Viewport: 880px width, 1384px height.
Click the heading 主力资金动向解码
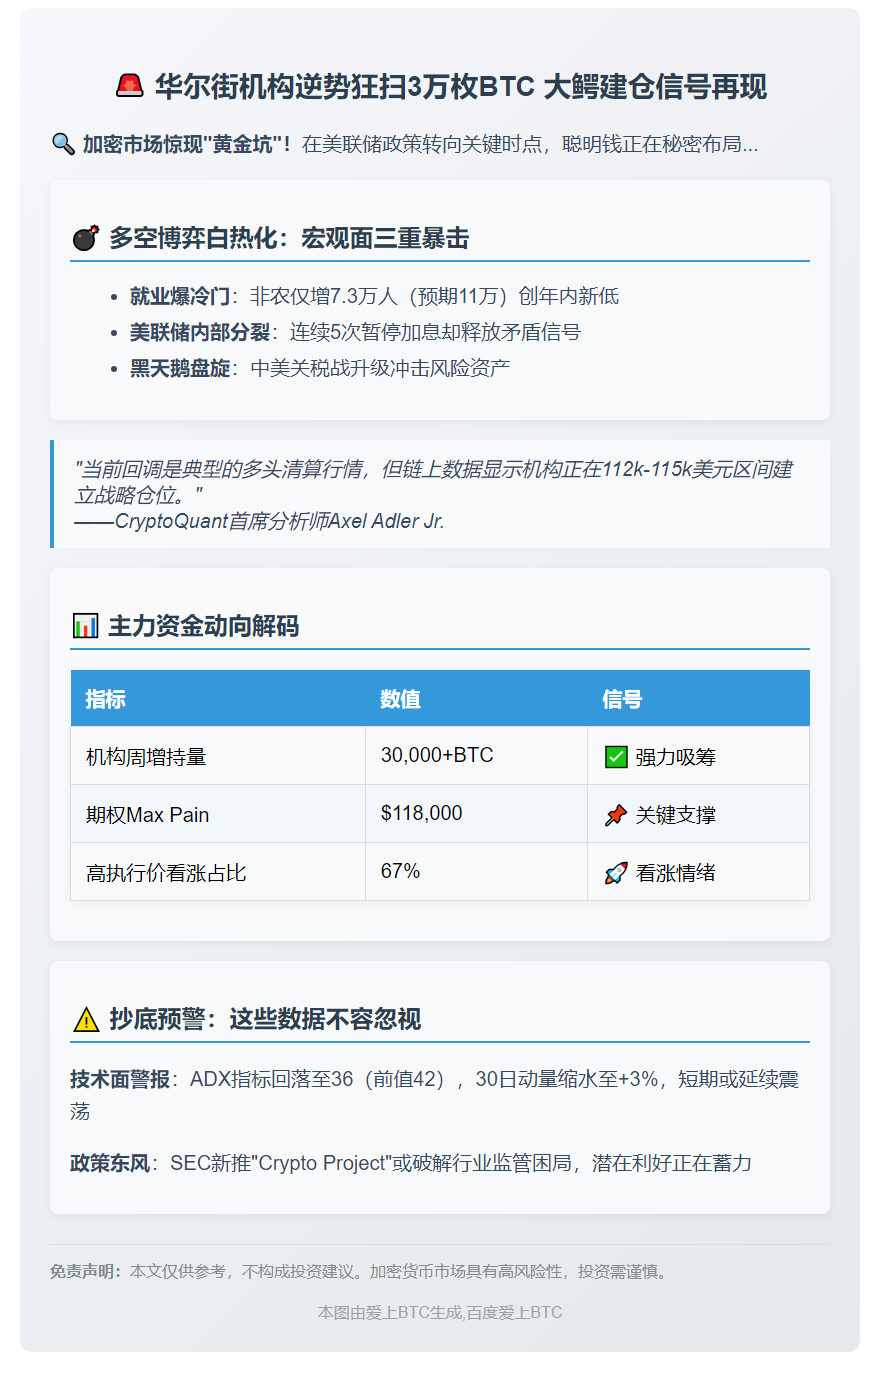[x=204, y=626]
